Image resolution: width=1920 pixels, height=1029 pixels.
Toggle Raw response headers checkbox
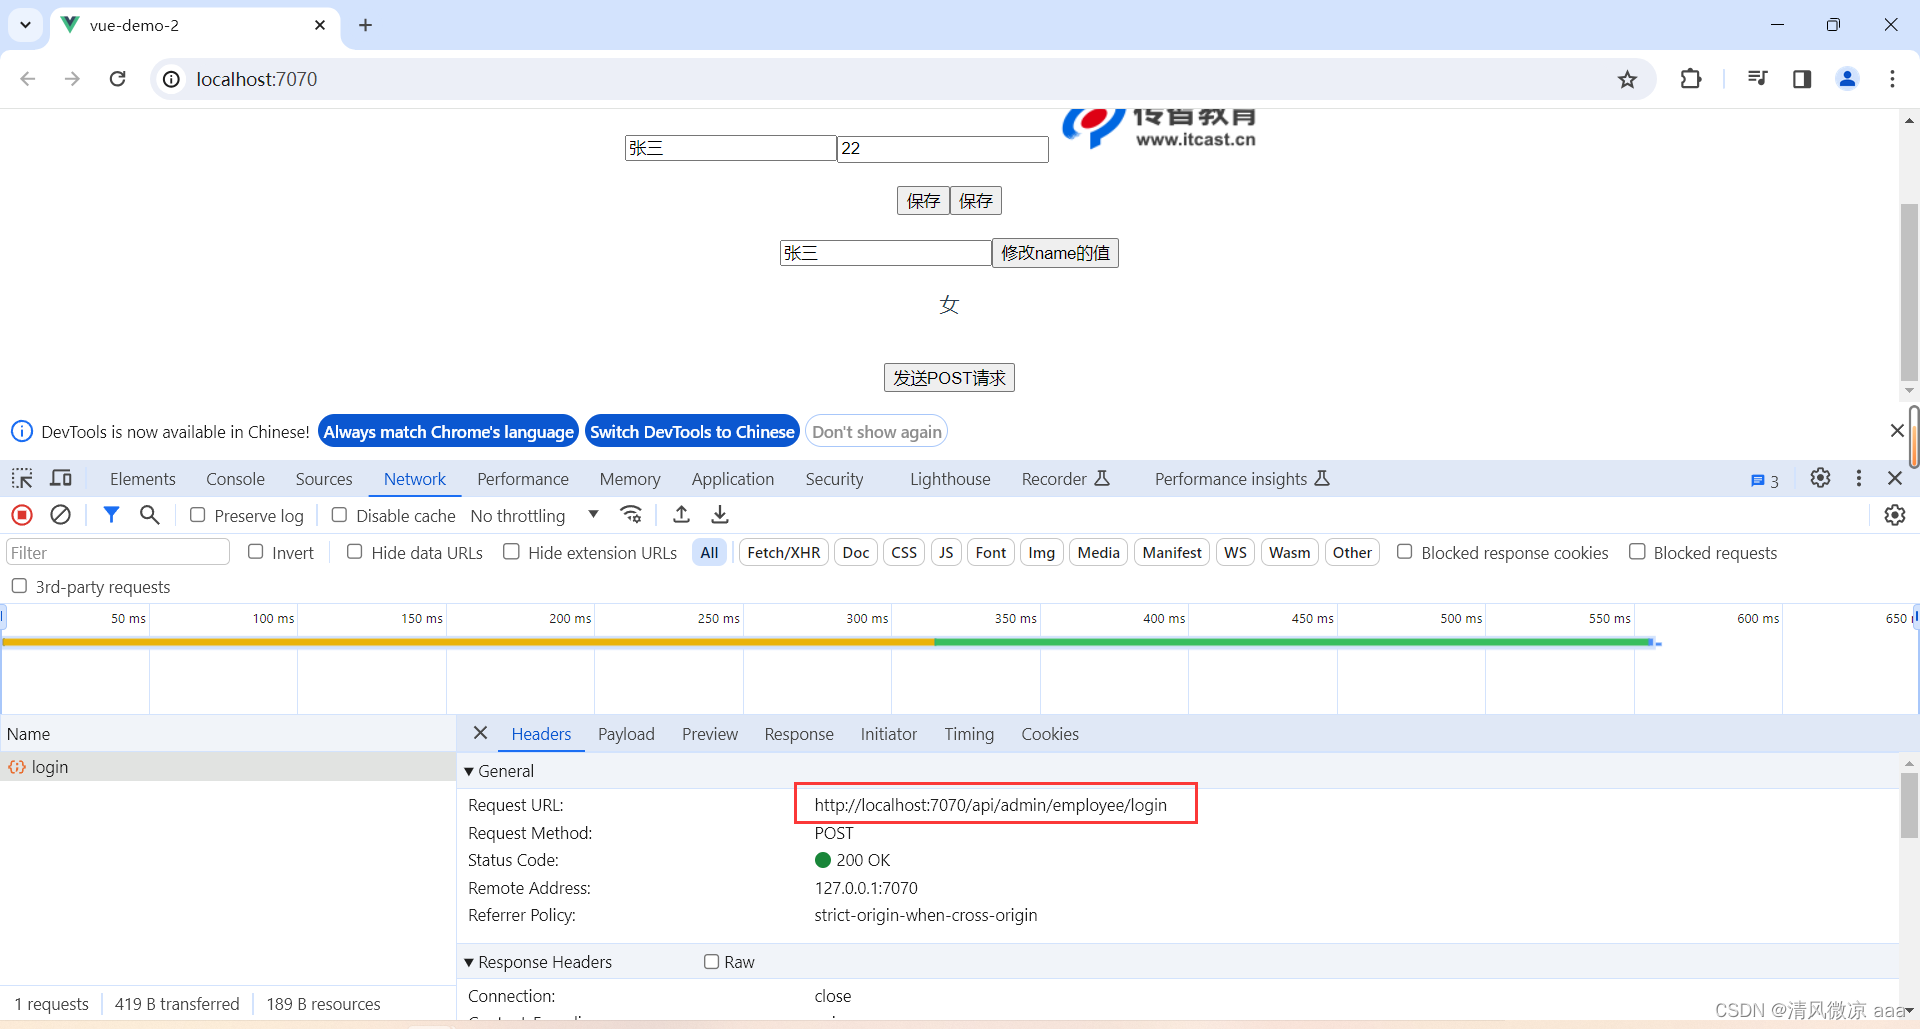click(712, 962)
